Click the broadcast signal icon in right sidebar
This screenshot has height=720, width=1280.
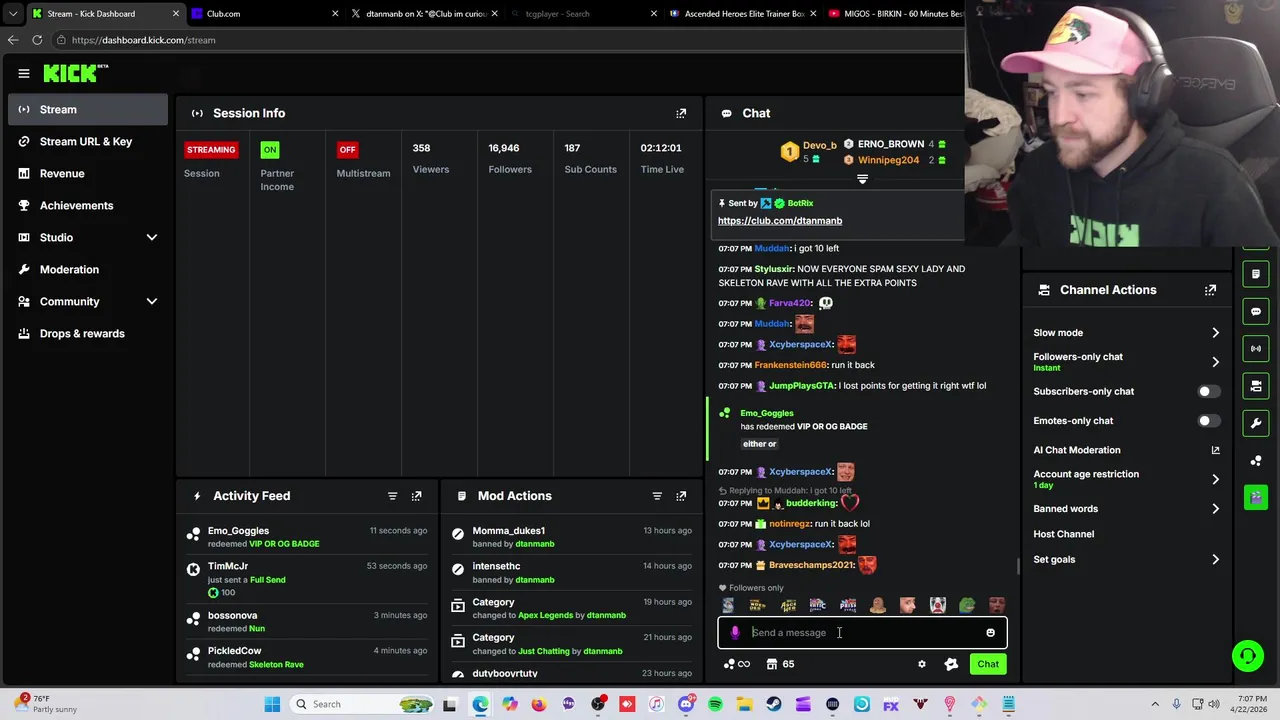coord(1256,348)
